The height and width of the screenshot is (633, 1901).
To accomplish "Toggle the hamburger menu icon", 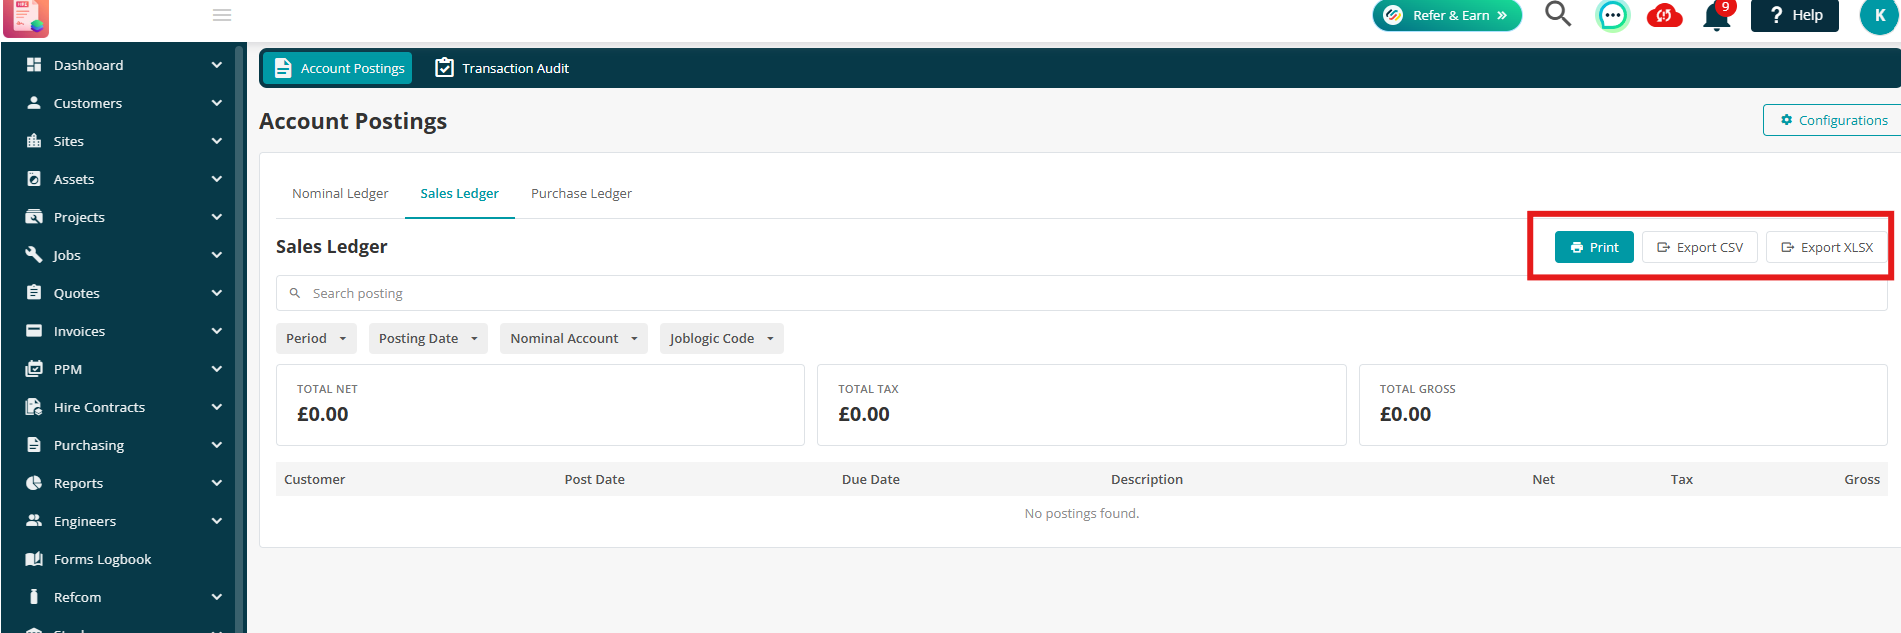I will pos(222,15).
